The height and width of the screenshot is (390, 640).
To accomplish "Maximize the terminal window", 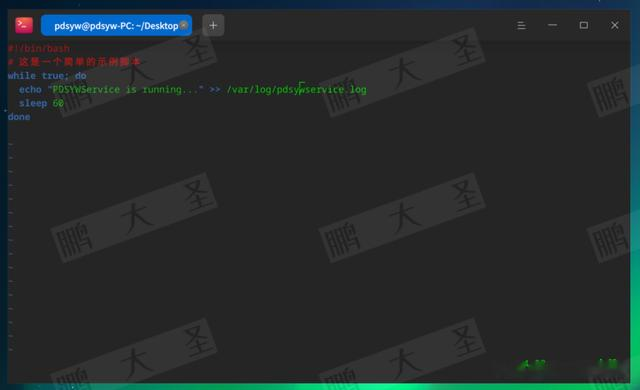I will pos(584,25).
